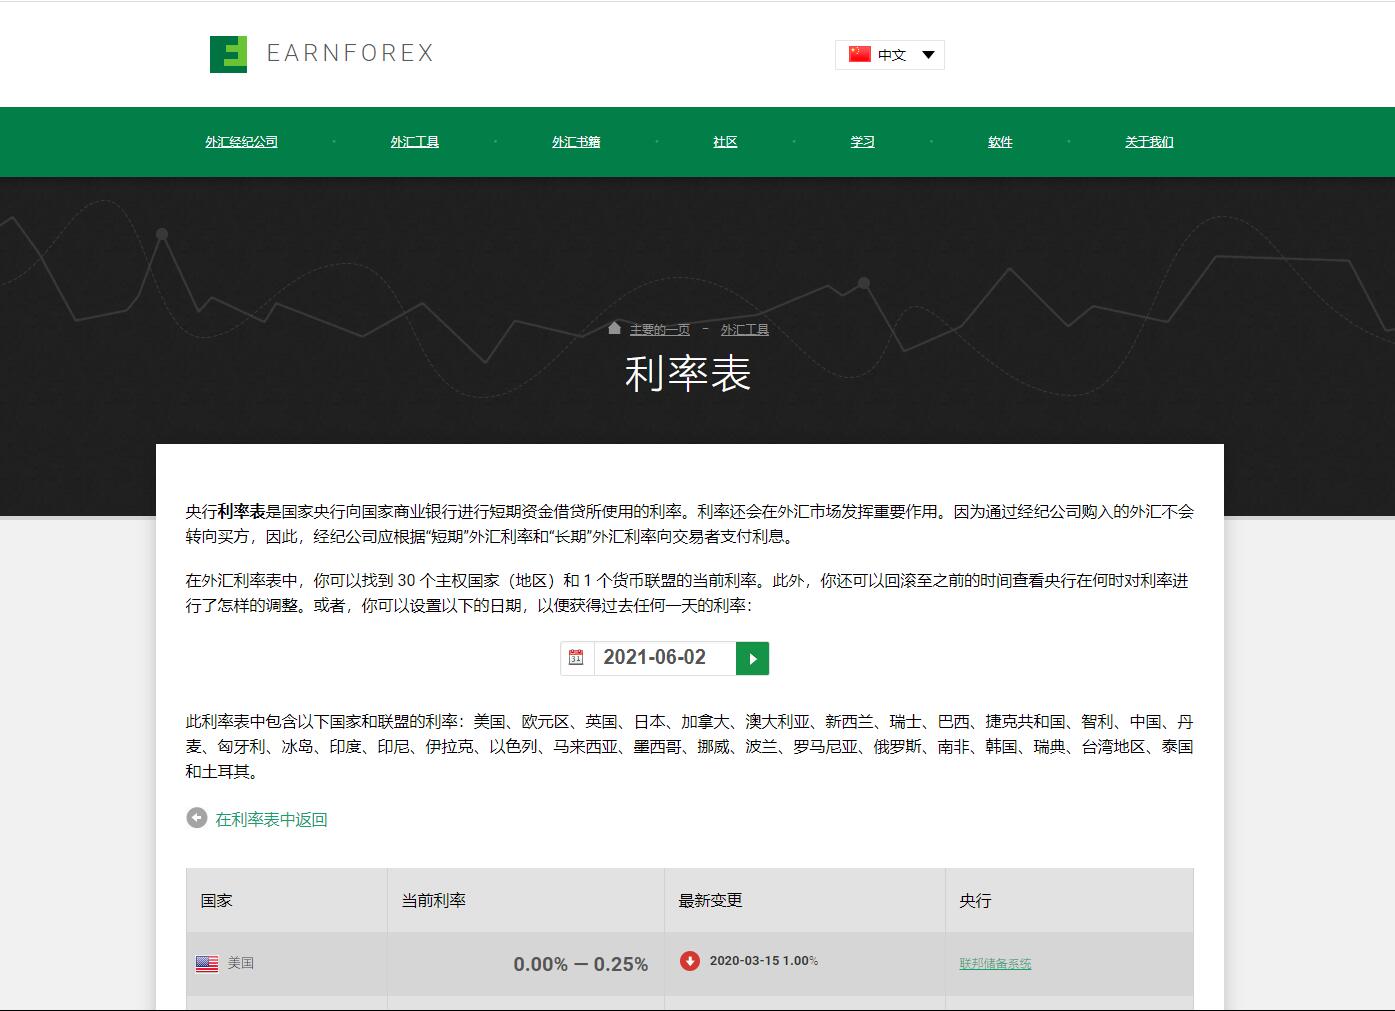This screenshot has height=1011, width=1395.
Task: Go to the 社区 community menu
Action: click(725, 142)
